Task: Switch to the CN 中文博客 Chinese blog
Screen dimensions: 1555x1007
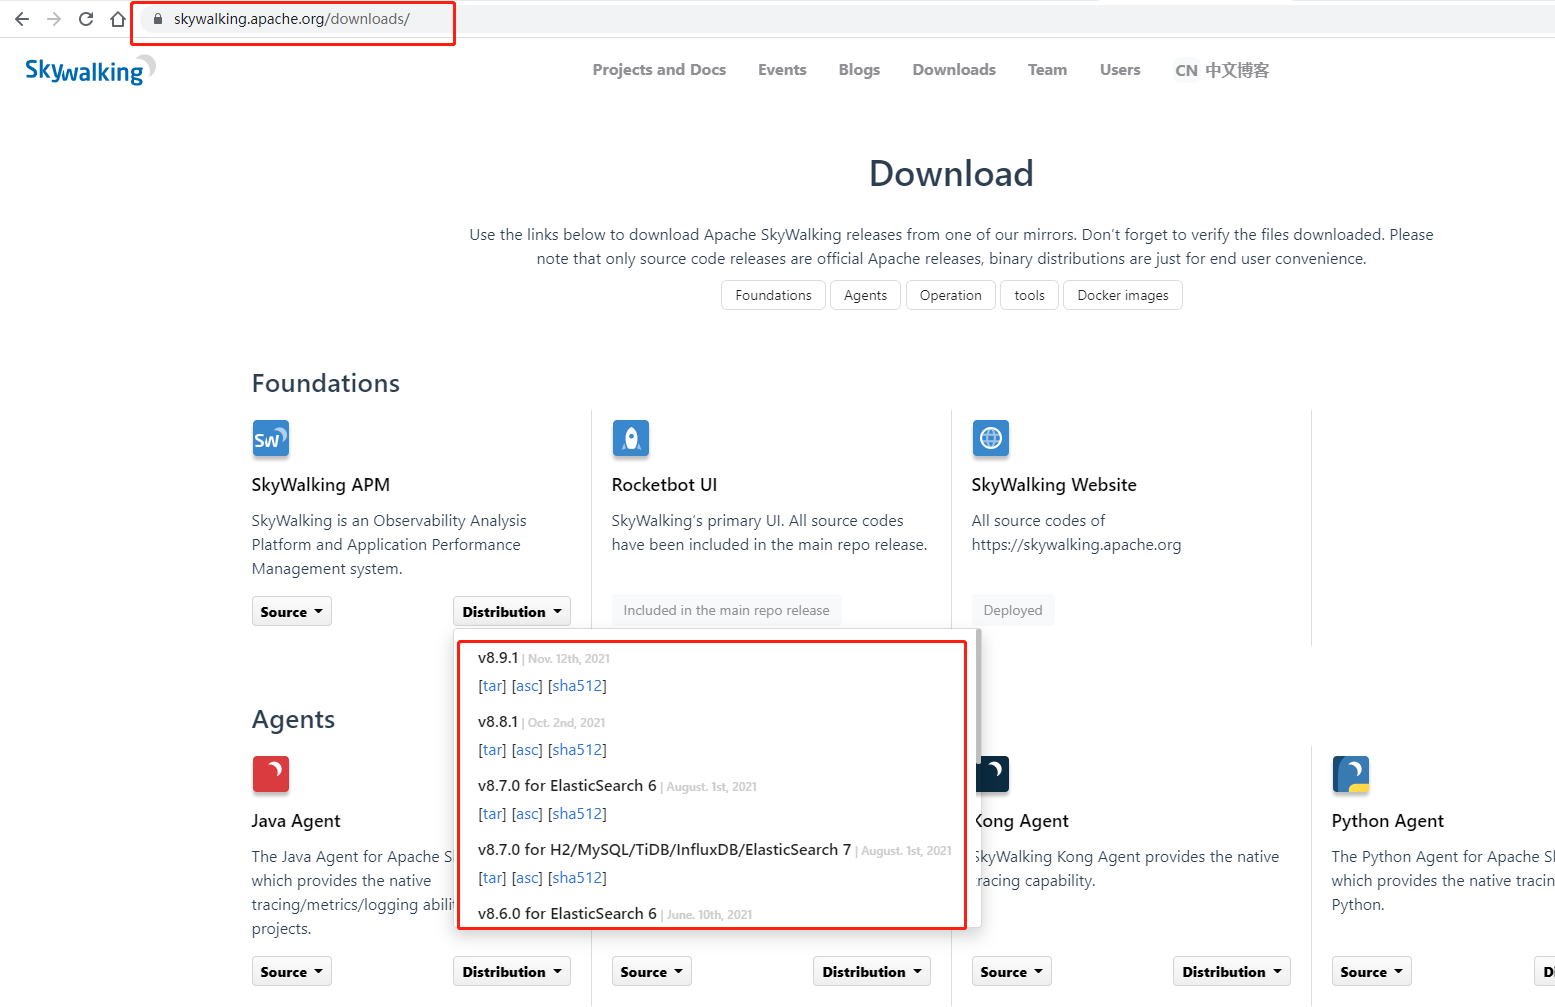Action: point(1222,70)
